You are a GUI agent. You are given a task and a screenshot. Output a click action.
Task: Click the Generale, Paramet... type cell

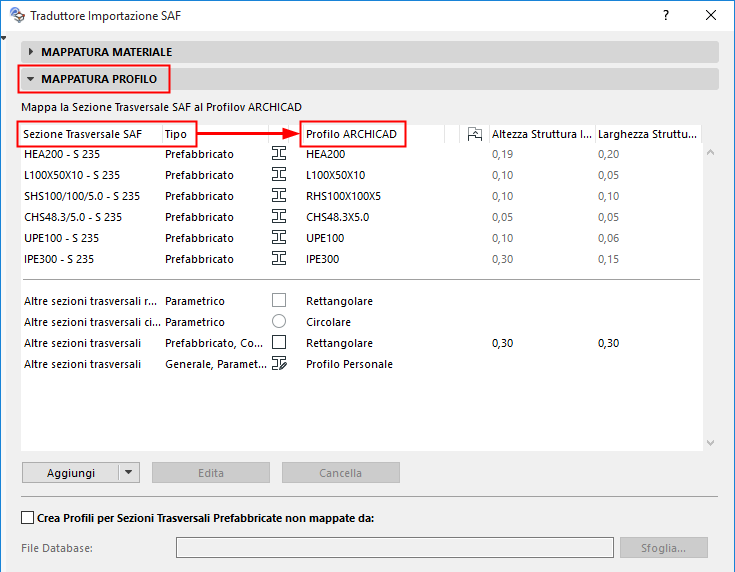pos(216,364)
